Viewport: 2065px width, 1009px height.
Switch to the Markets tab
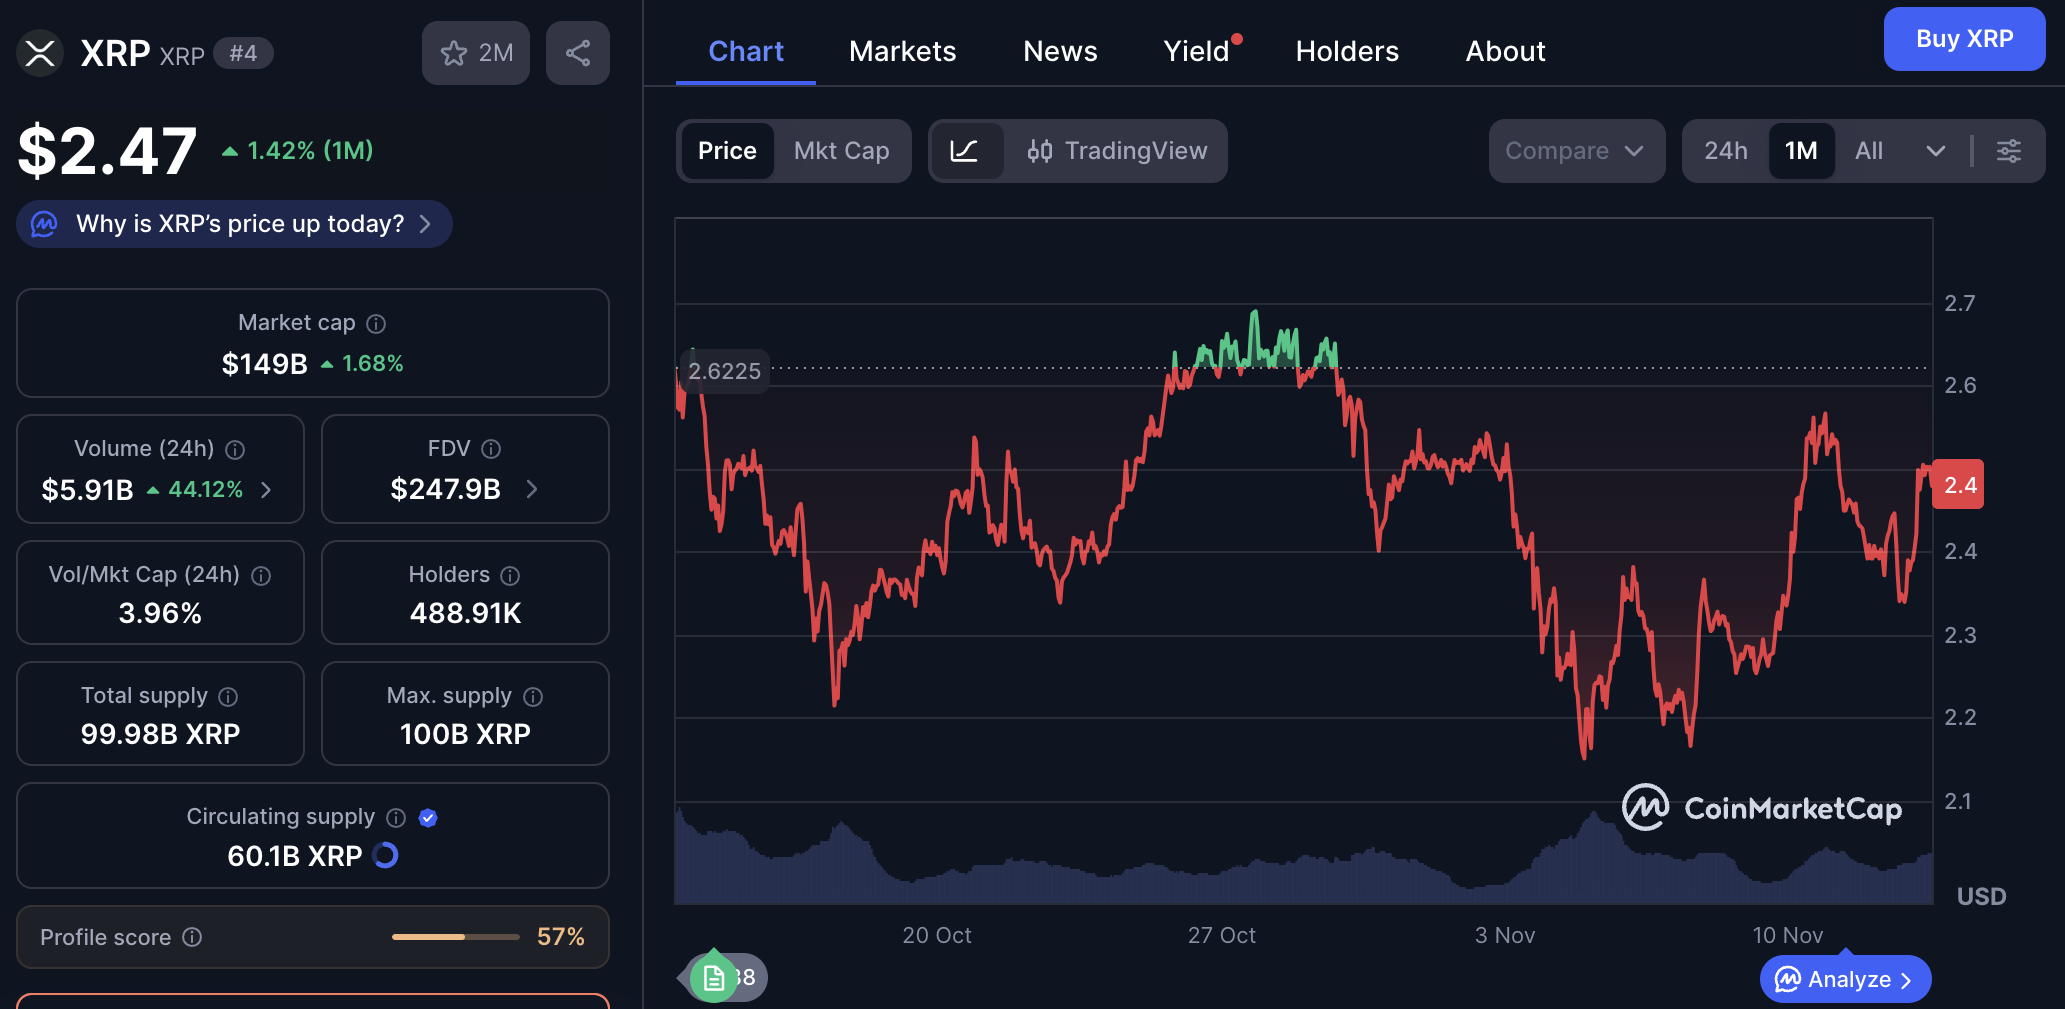[902, 51]
